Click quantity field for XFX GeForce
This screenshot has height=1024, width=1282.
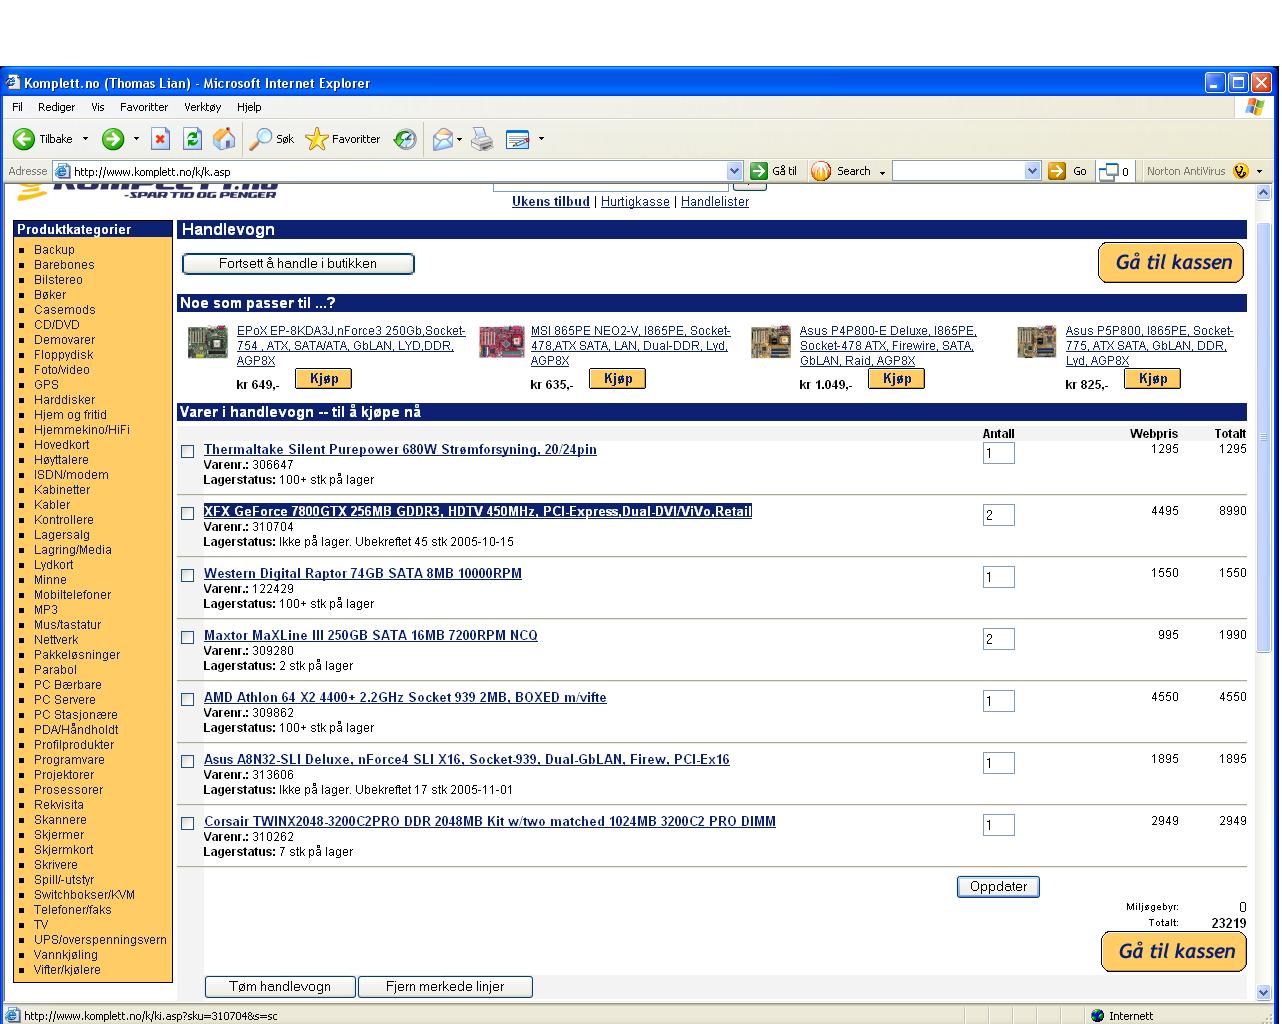(x=999, y=515)
